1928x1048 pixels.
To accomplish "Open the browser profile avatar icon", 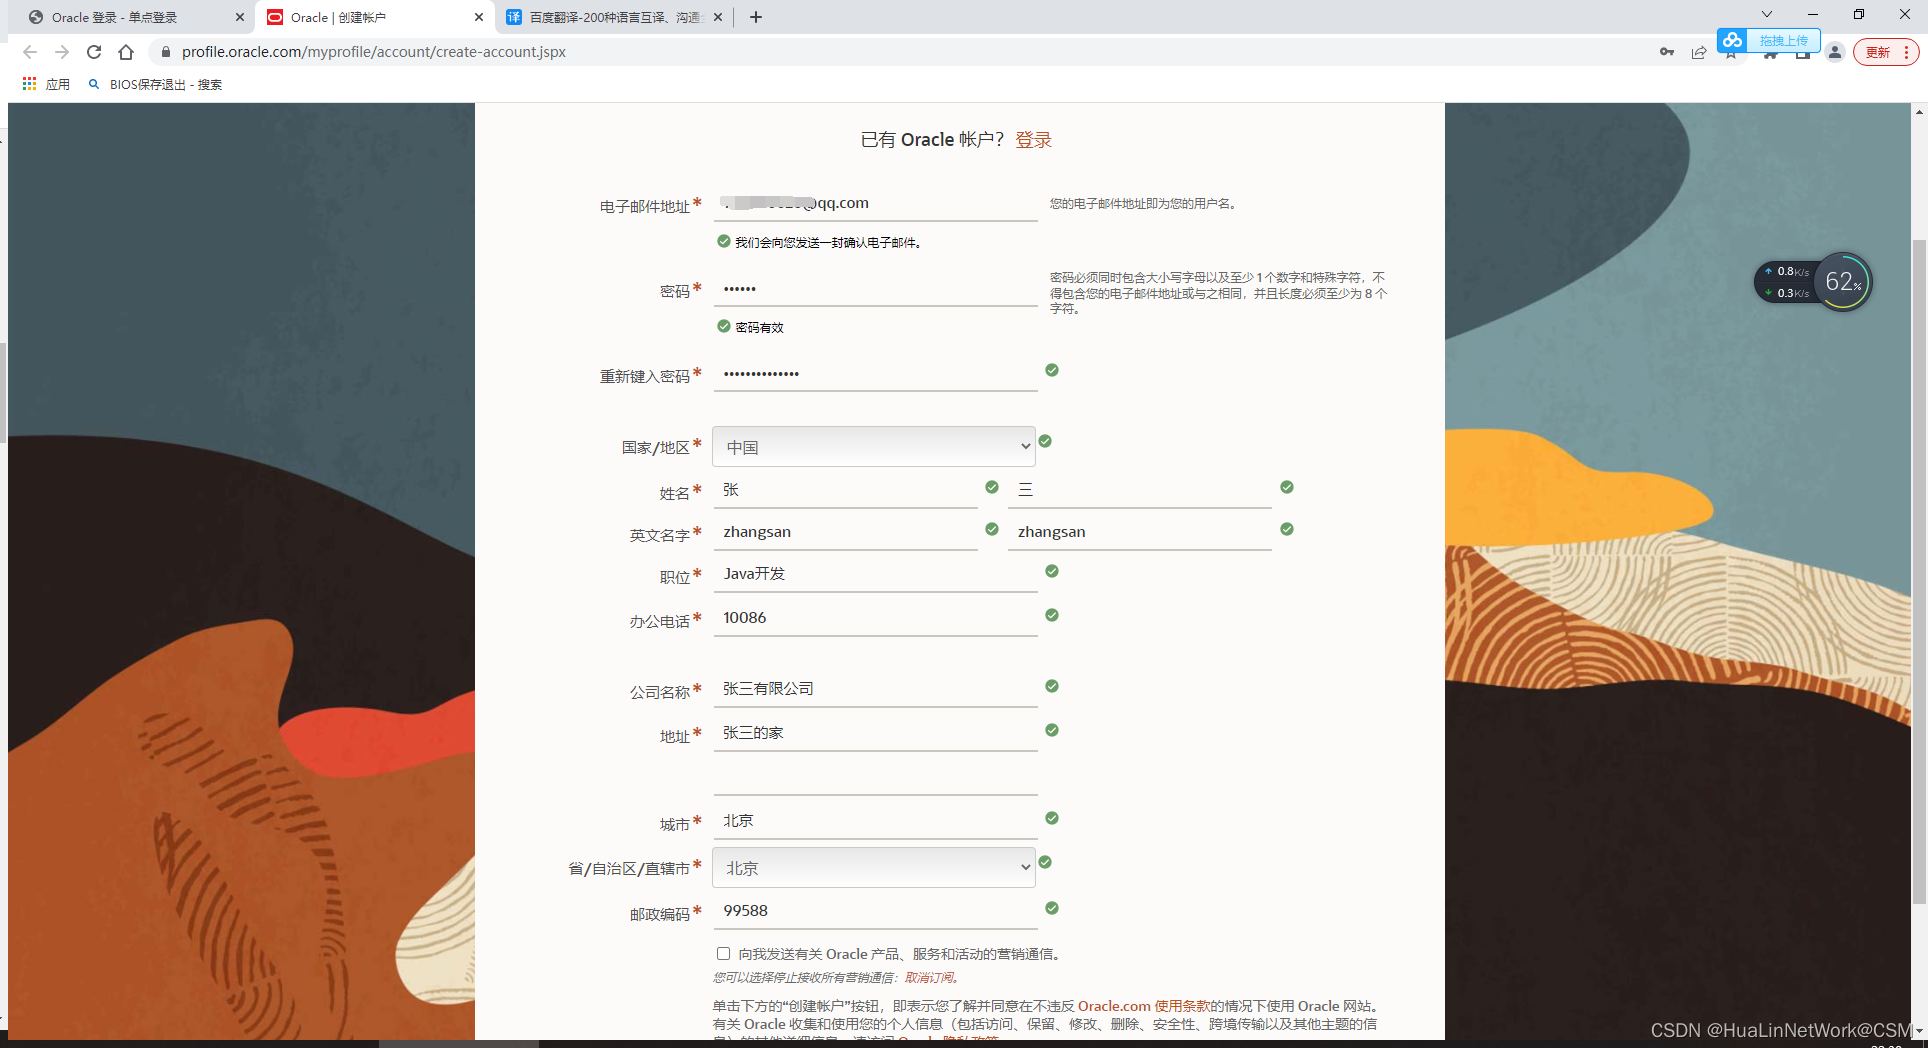I will 1835,52.
